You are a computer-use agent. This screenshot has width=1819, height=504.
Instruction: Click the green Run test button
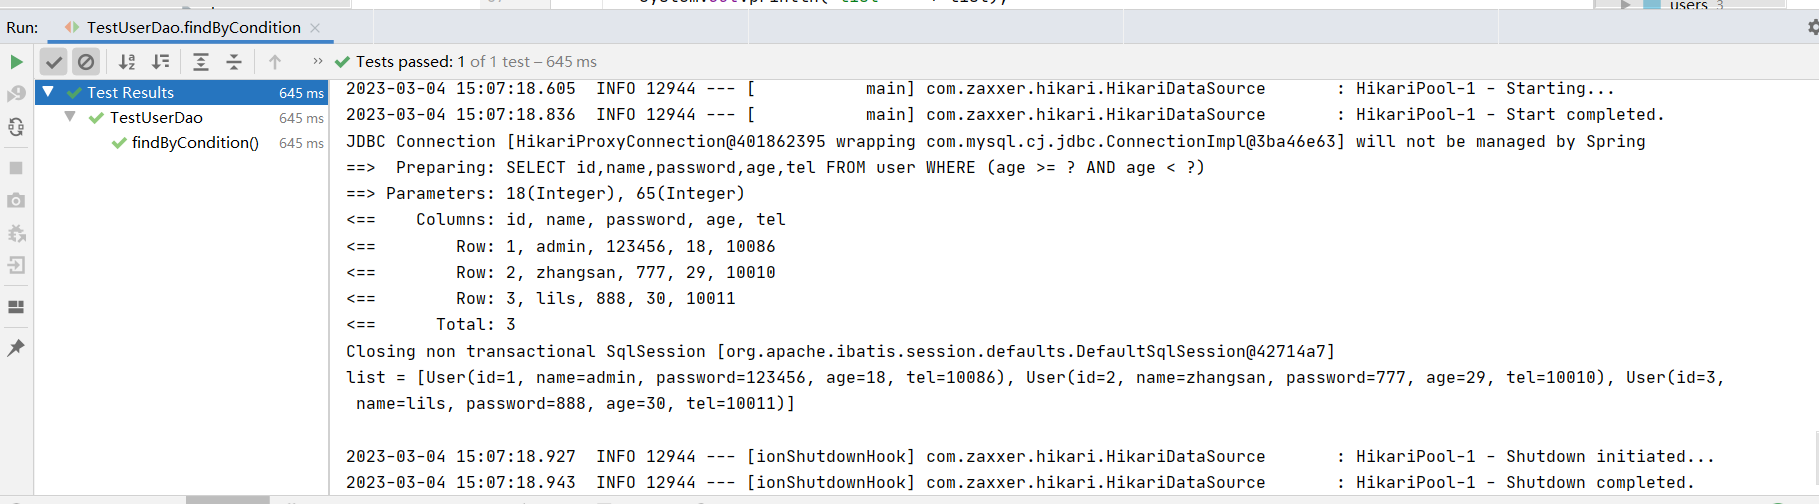[16, 62]
